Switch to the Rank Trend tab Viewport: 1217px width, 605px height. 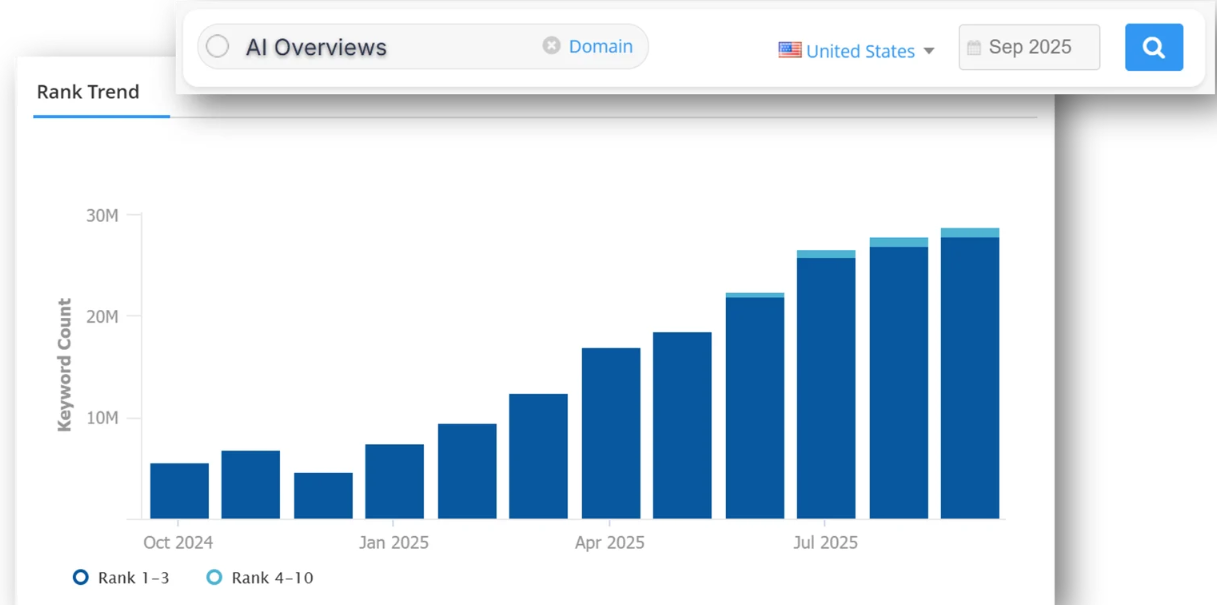pyautogui.click(x=88, y=92)
